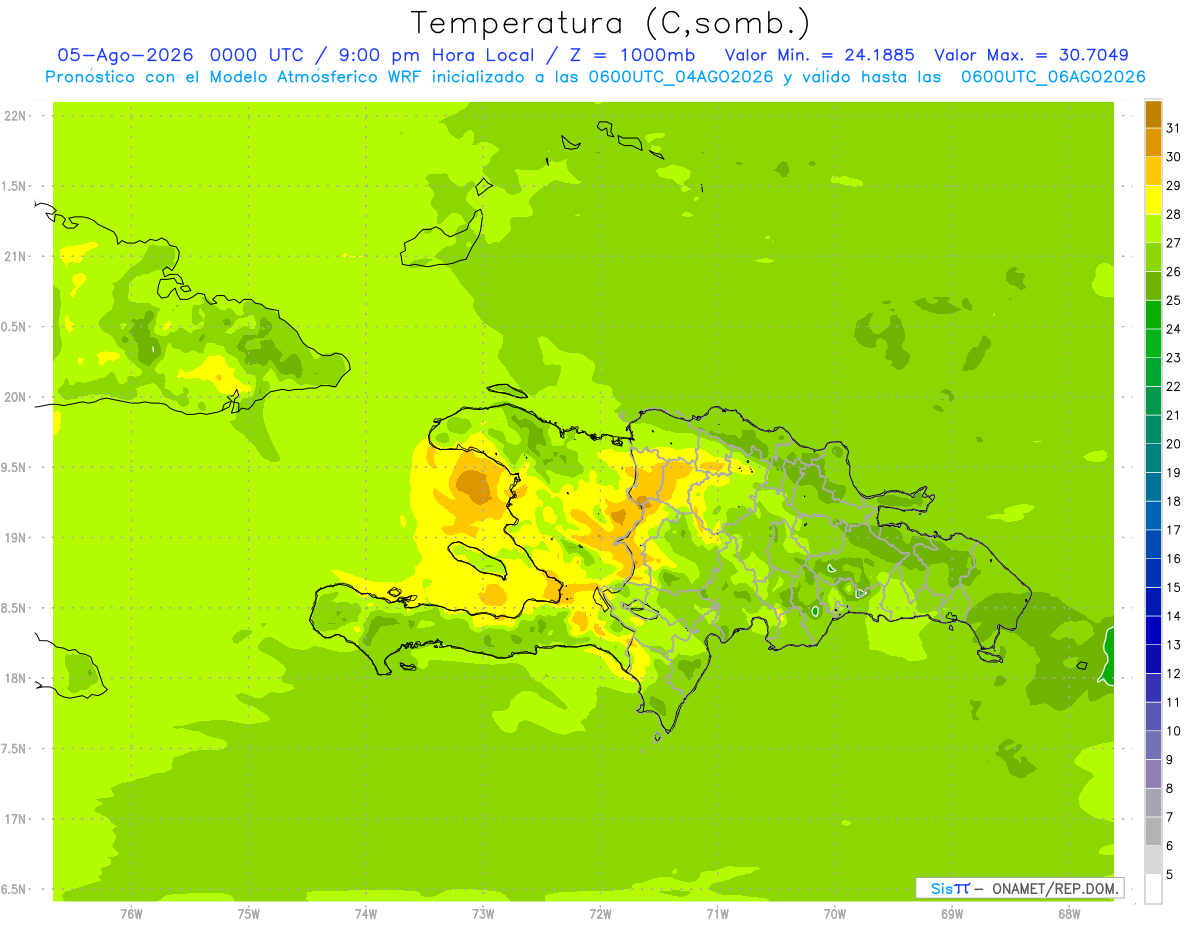This screenshot has height=927, width=1200.
Task: Click the date text "05-Ago-2026"
Action: pos(126,55)
